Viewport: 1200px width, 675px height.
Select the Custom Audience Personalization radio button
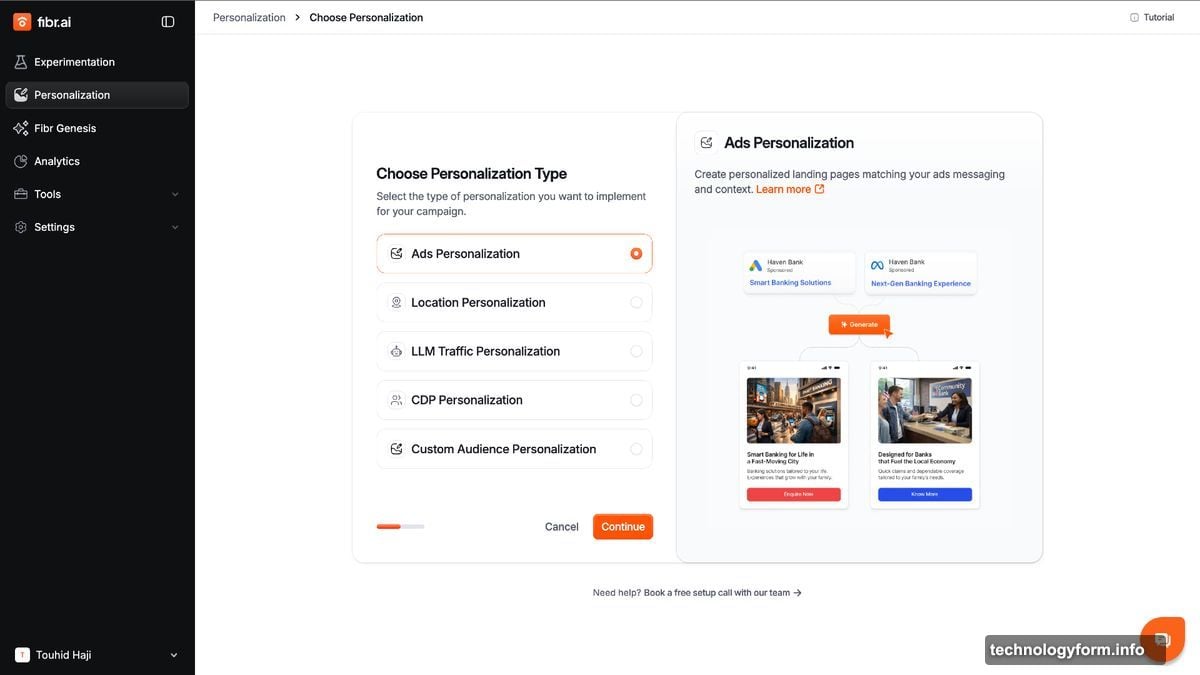(636, 449)
